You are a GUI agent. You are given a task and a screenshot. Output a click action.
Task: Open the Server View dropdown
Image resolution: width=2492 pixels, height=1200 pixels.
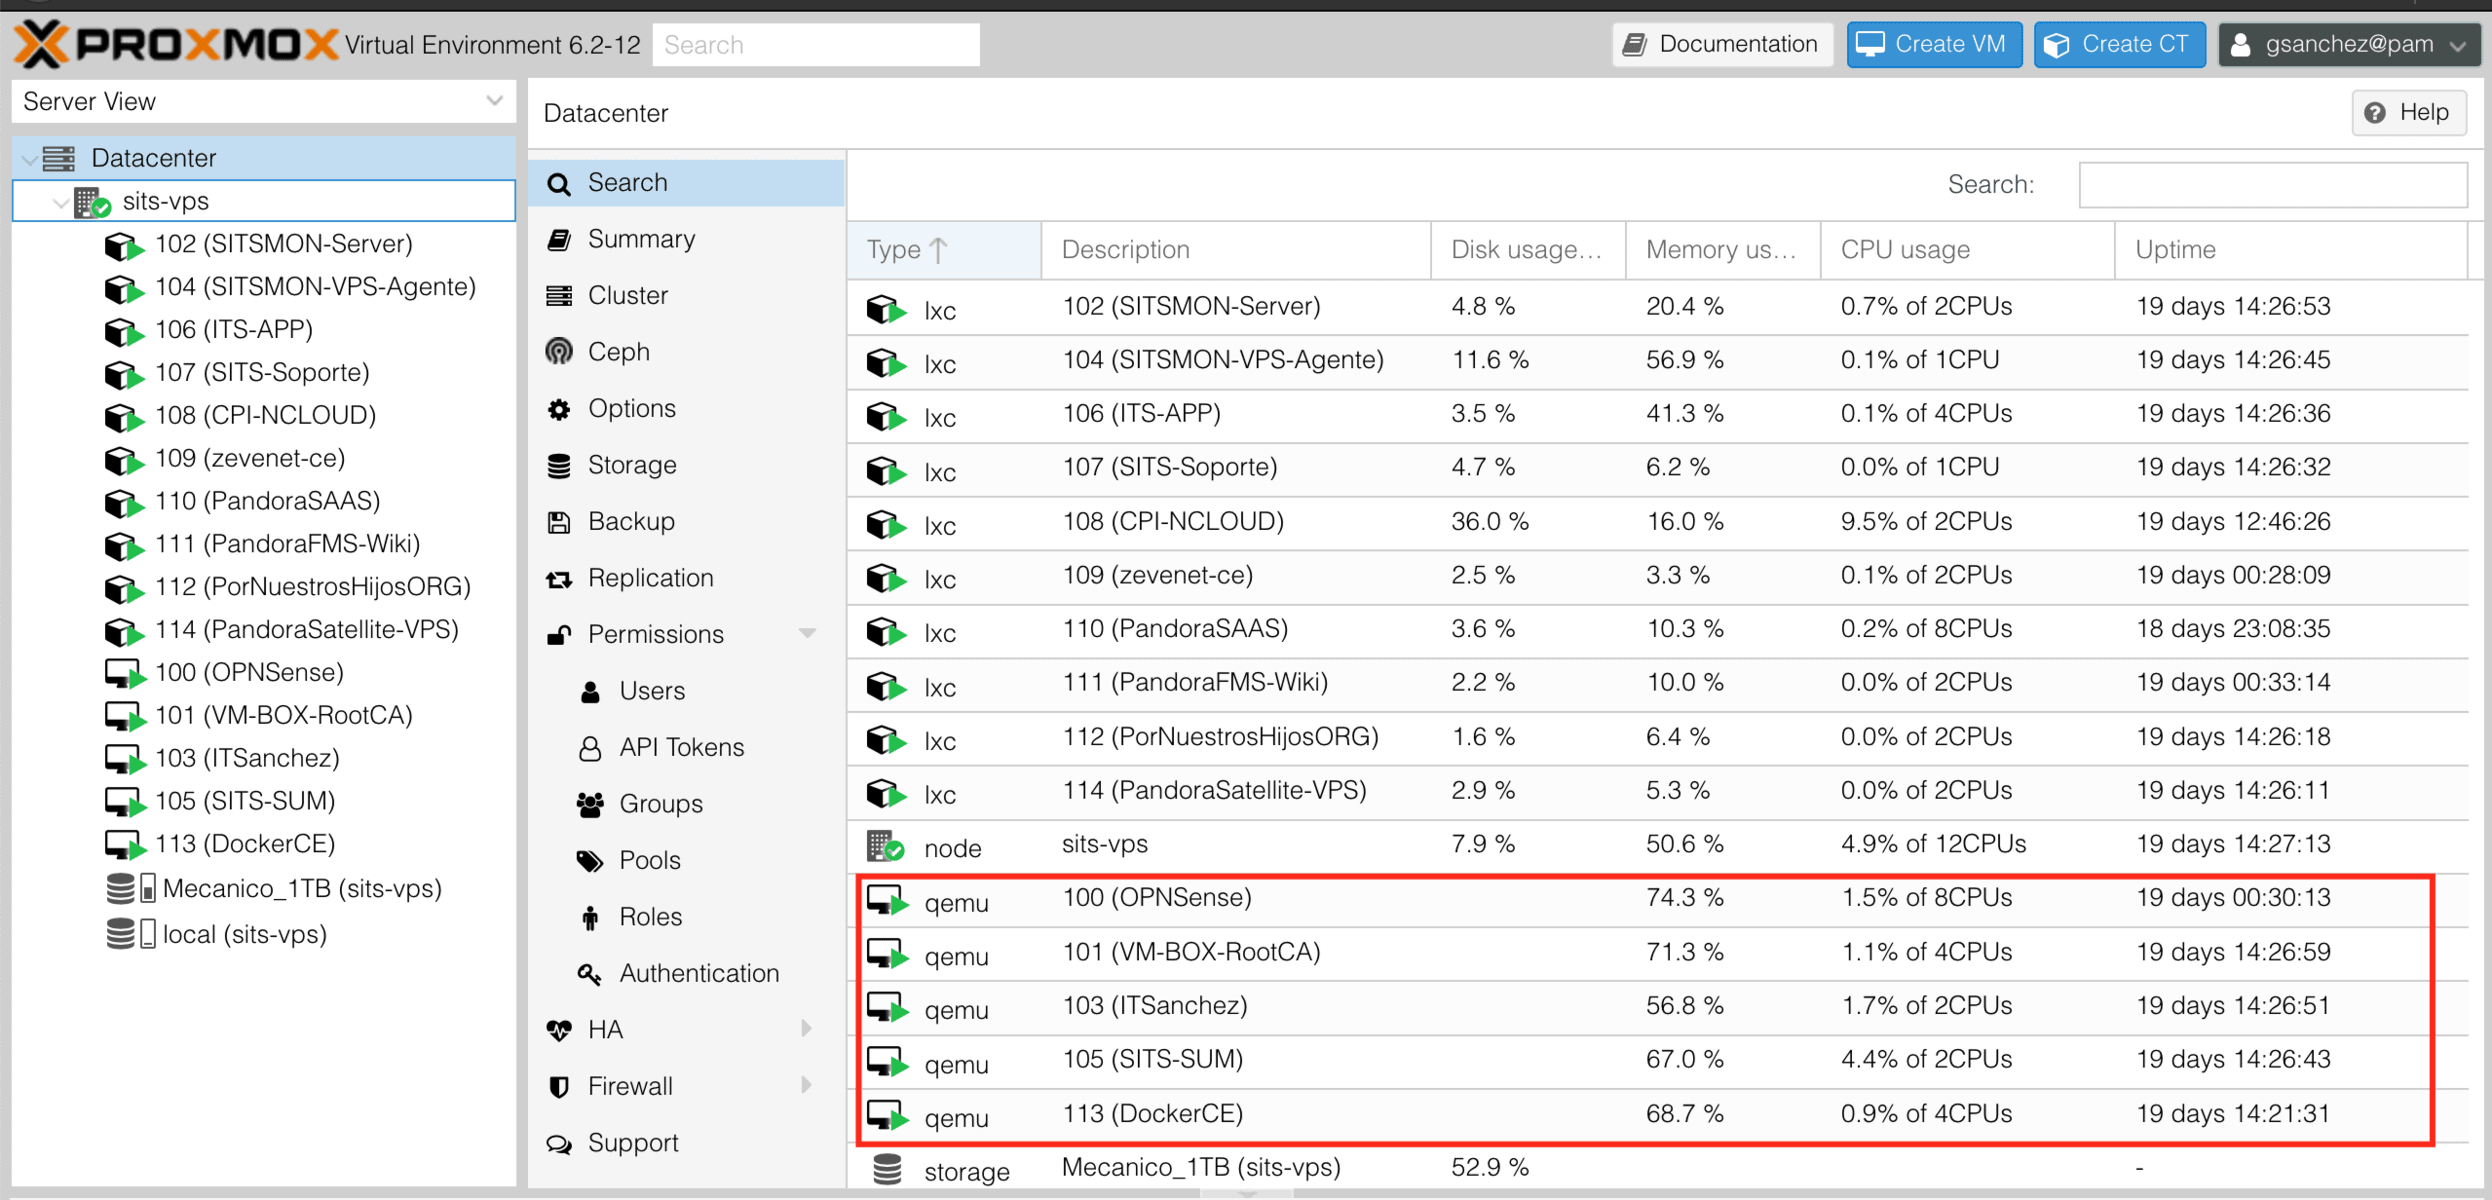(494, 101)
